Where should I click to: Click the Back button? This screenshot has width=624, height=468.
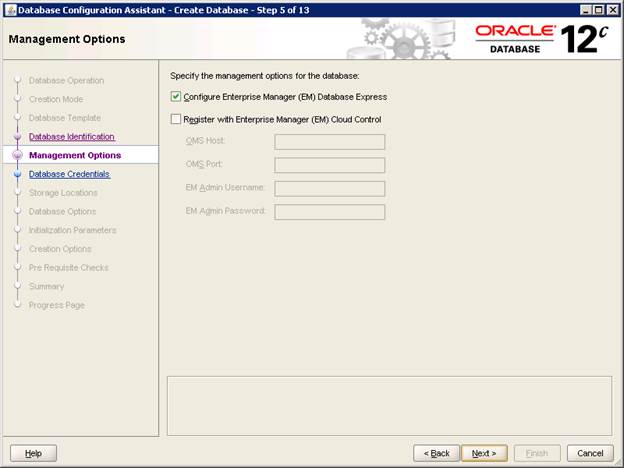click(437, 453)
